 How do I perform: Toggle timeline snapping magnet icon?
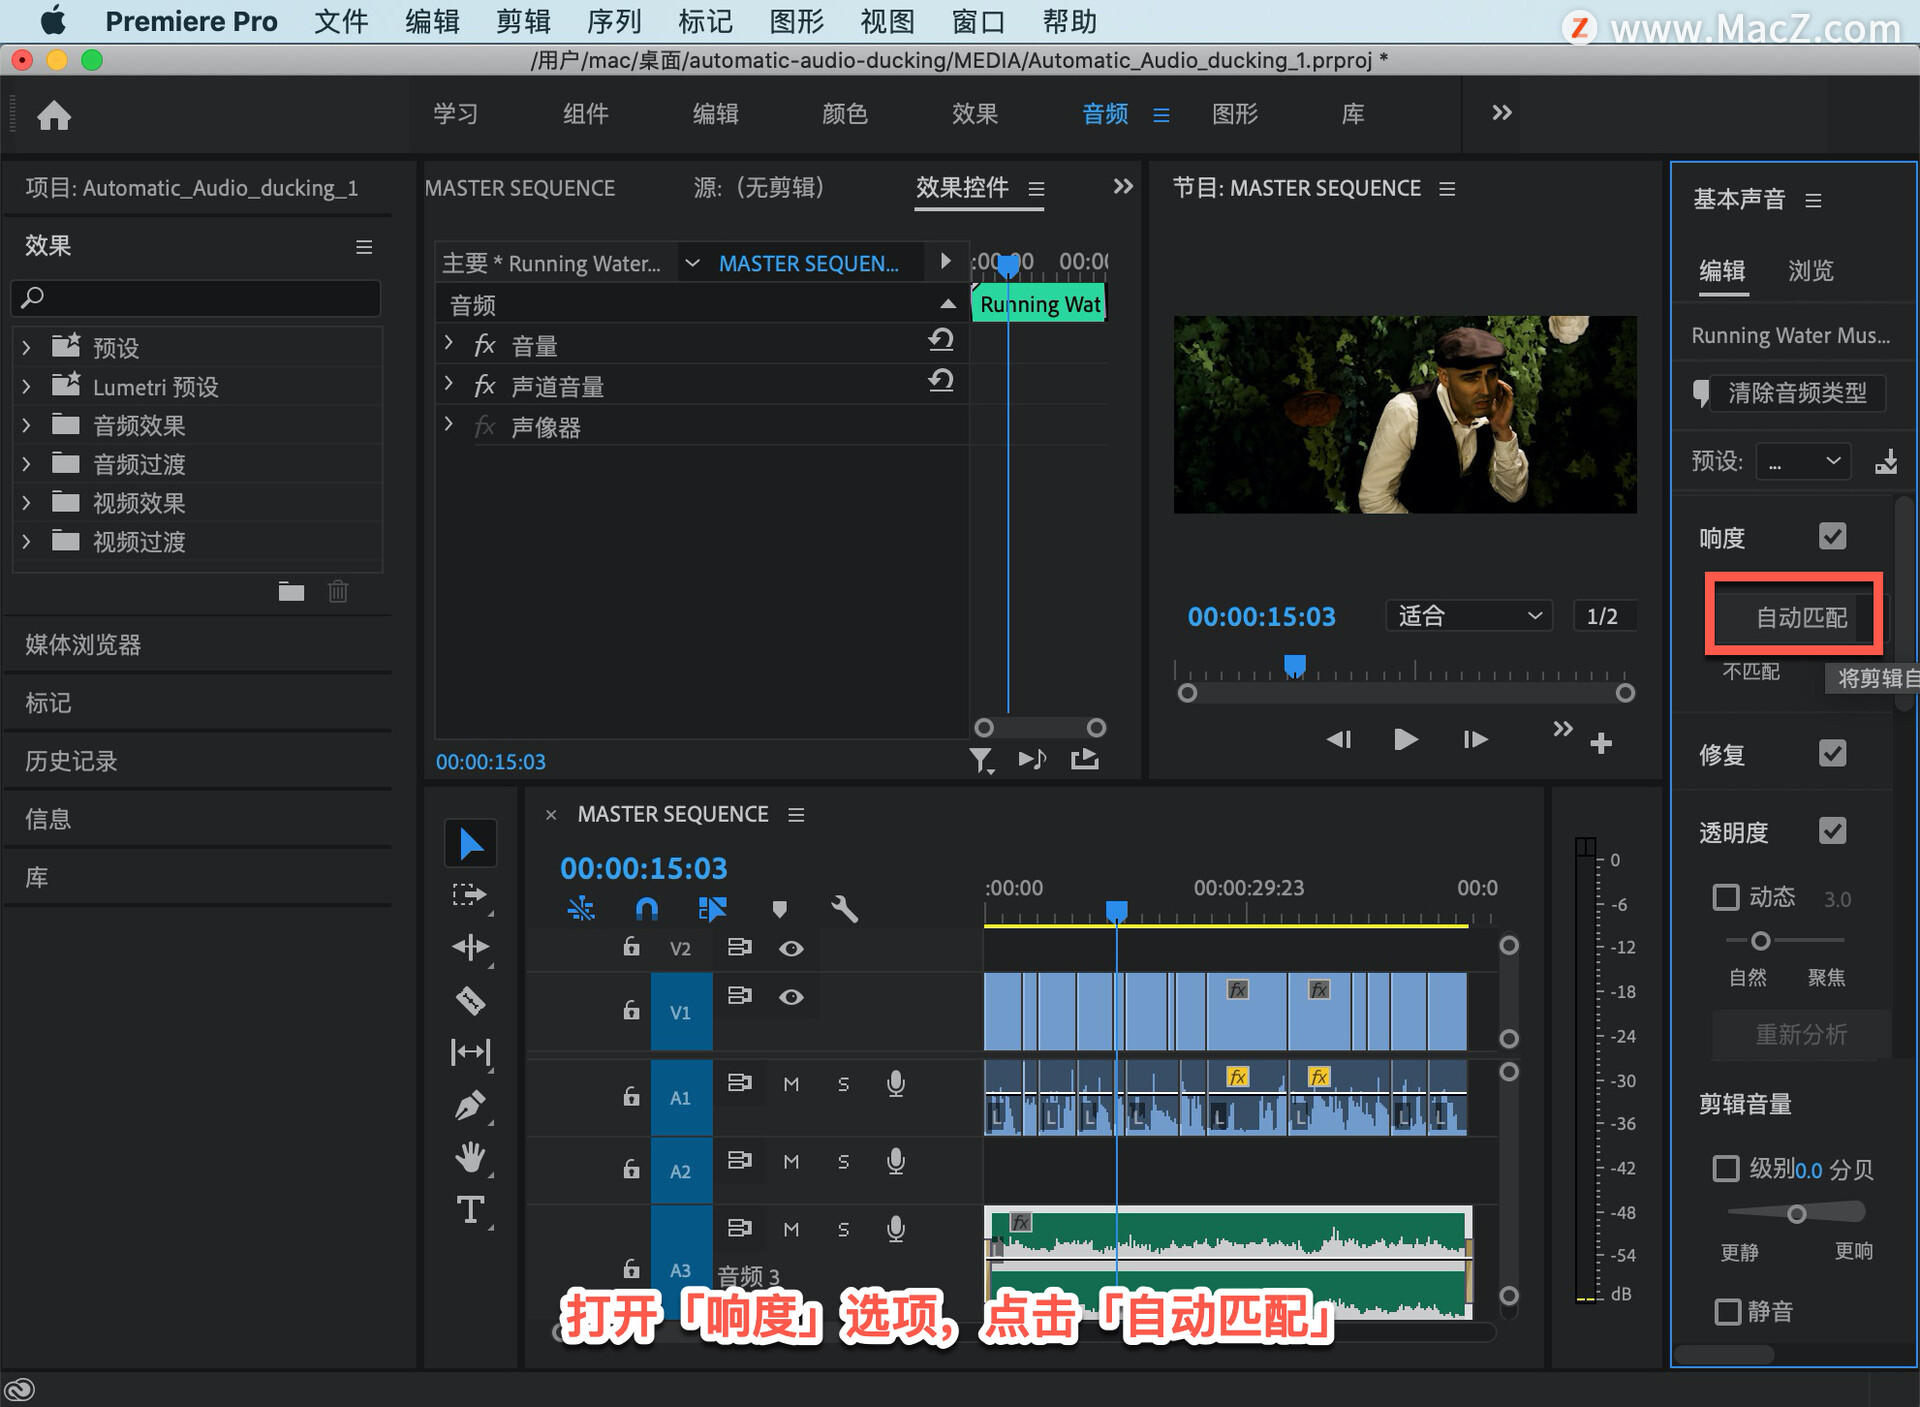pyautogui.click(x=647, y=908)
